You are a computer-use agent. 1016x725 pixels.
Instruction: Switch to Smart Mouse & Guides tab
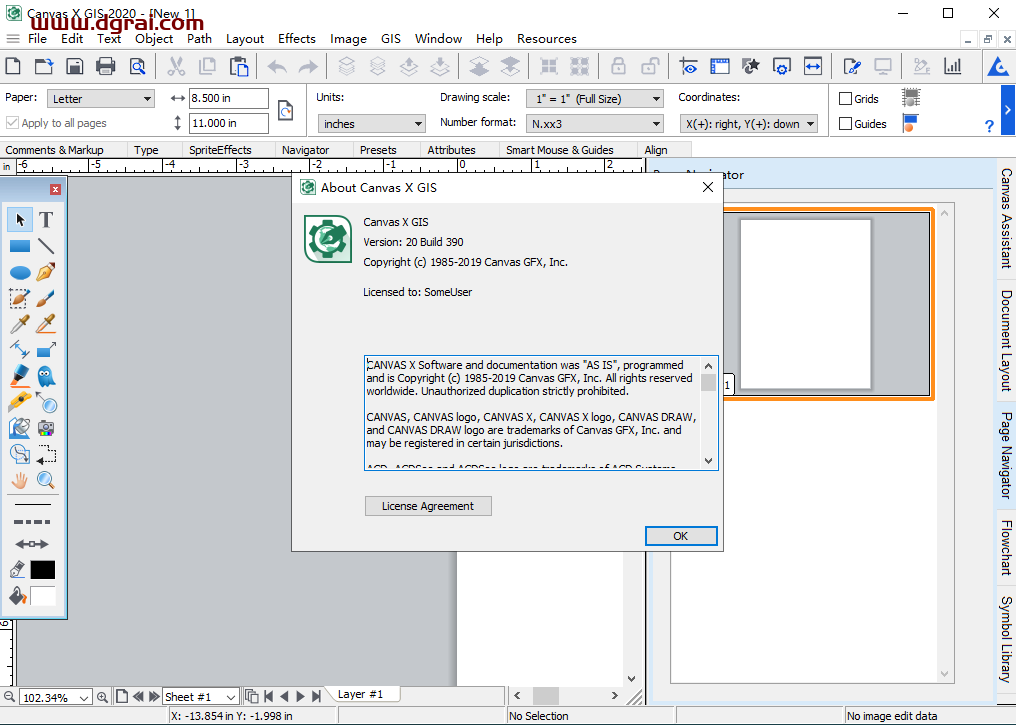(x=560, y=150)
